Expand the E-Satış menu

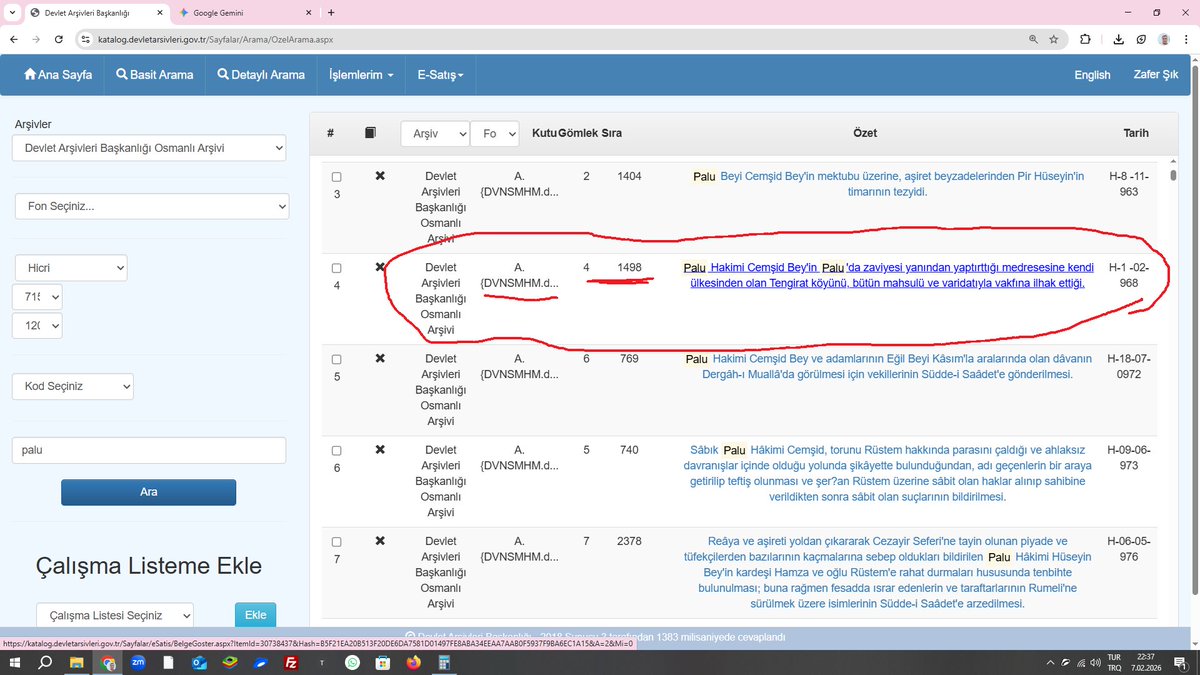(440, 75)
